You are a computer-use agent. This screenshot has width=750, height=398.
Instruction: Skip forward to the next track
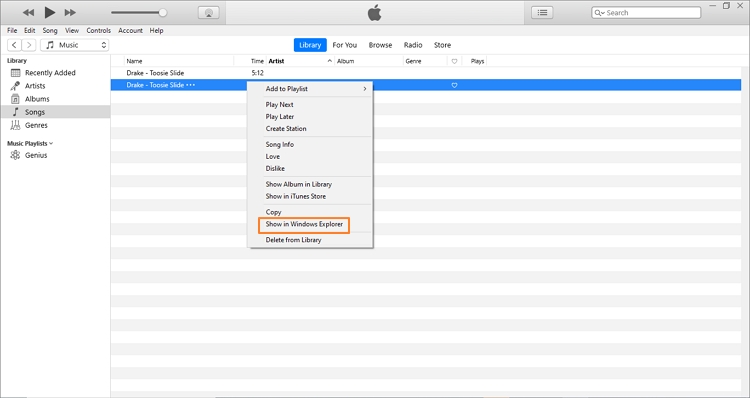tap(70, 12)
